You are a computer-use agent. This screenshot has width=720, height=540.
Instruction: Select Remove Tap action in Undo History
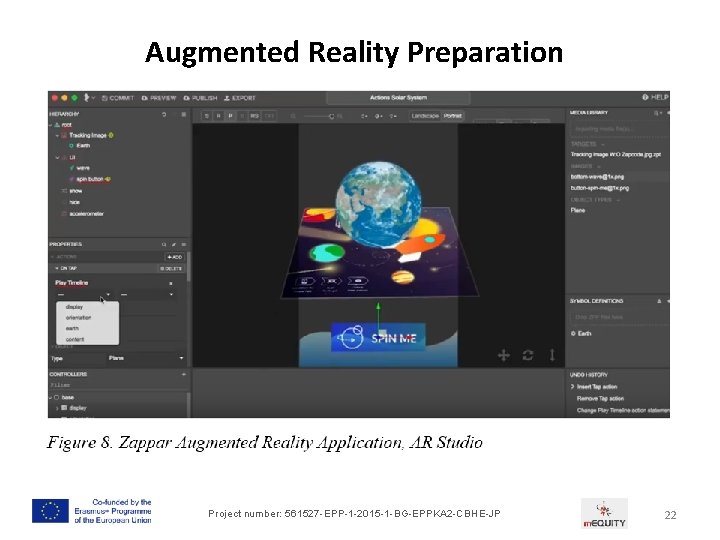pyautogui.click(x=600, y=399)
